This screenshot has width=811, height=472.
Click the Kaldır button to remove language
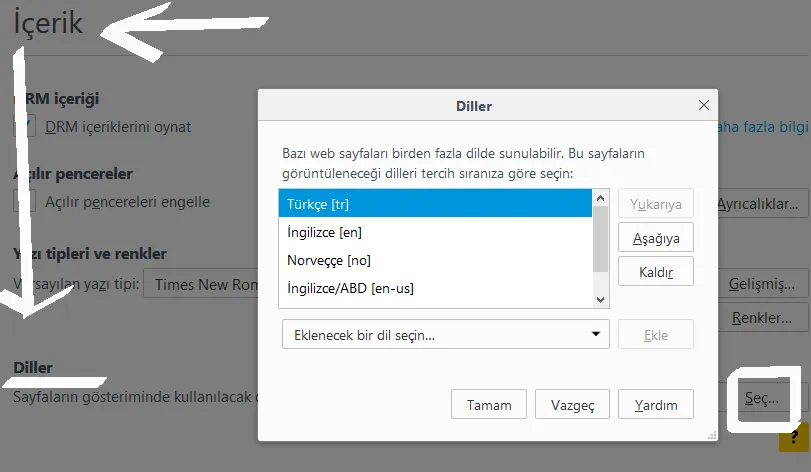click(655, 272)
